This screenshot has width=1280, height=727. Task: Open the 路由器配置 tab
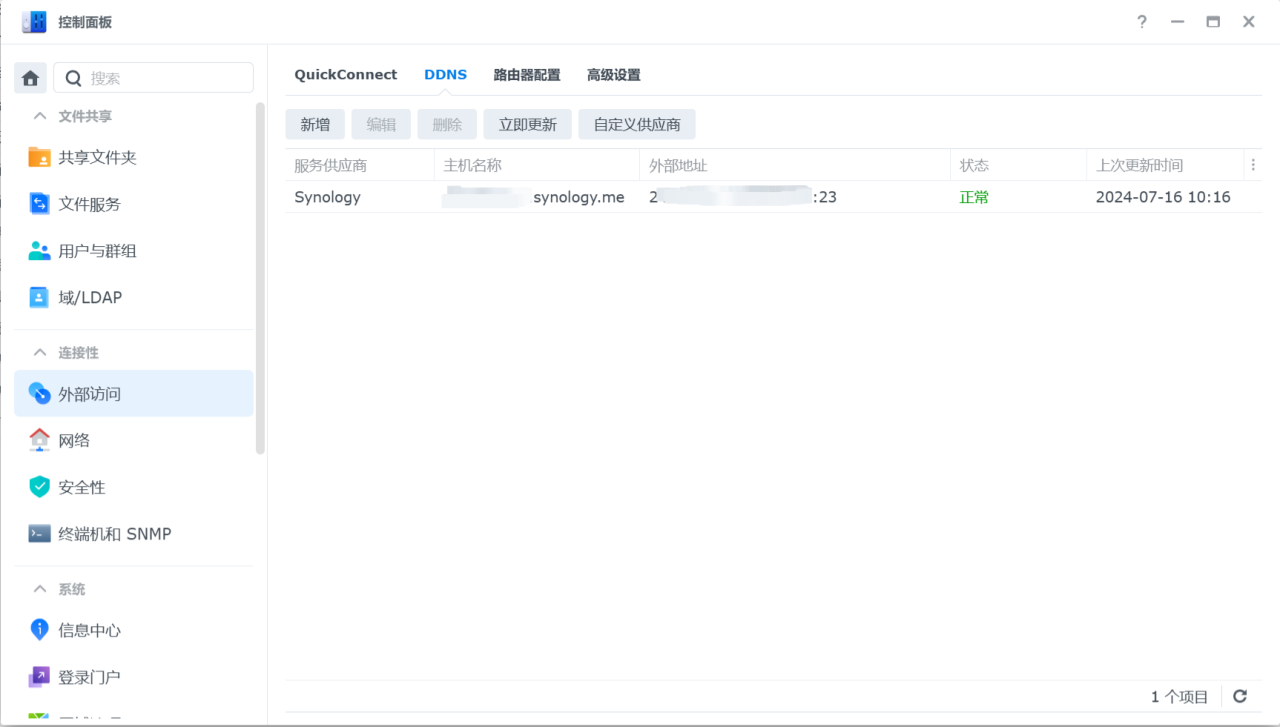(527, 75)
